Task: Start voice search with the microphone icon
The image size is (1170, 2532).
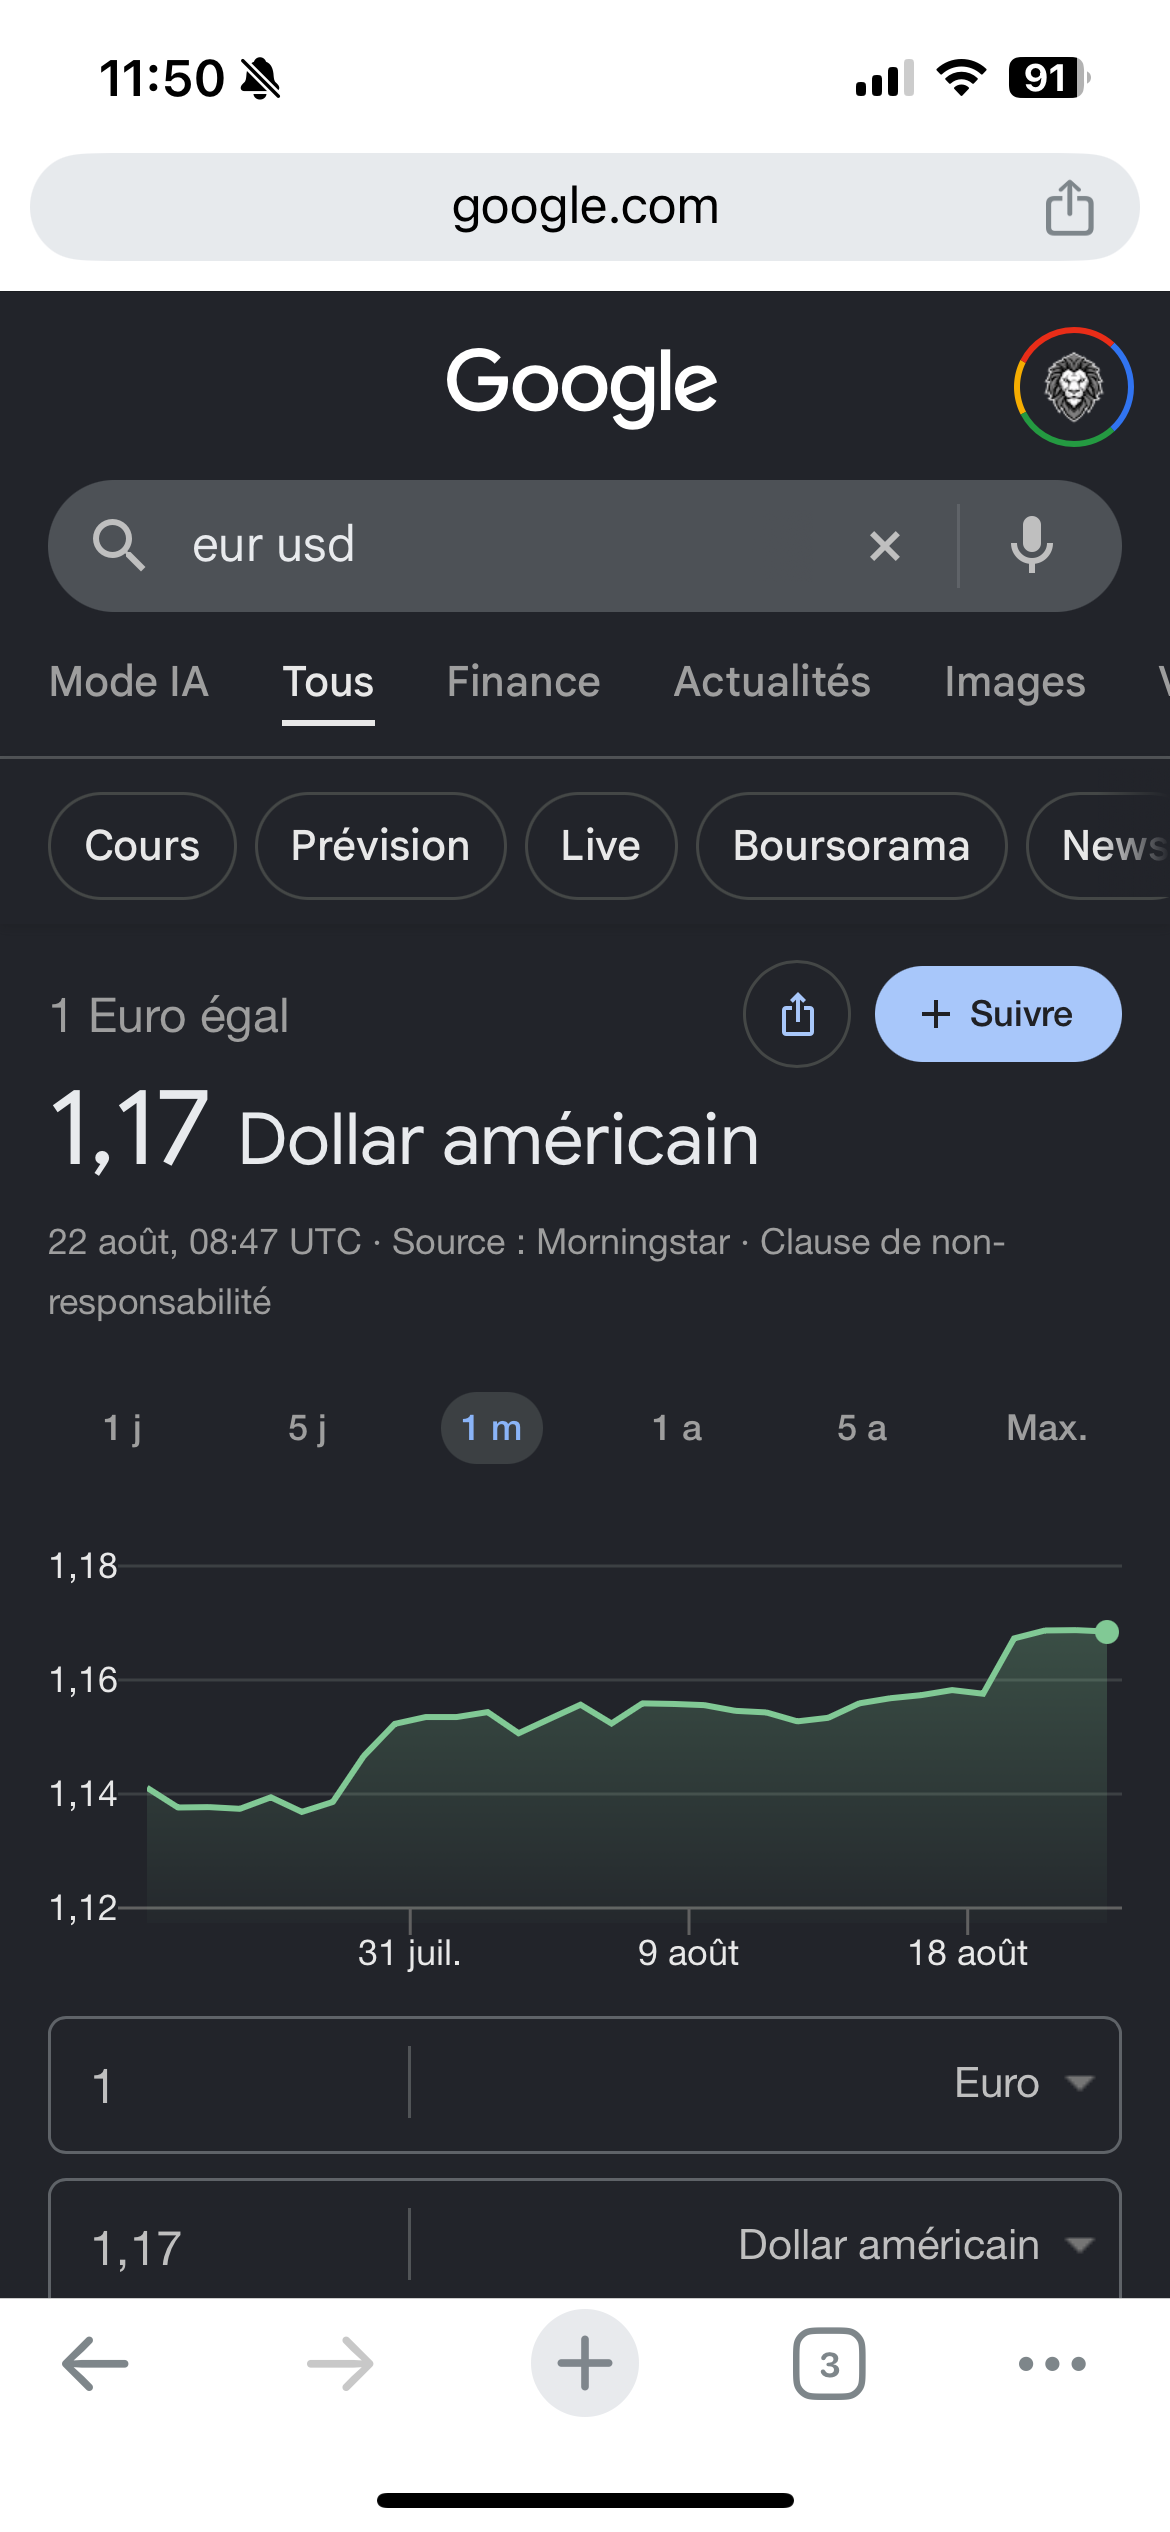Action: click(x=1031, y=546)
